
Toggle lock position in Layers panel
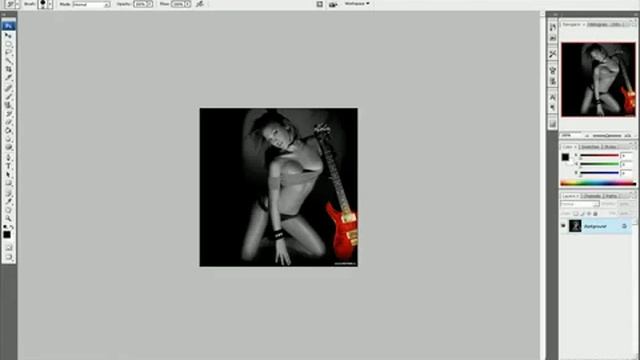pos(589,214)
